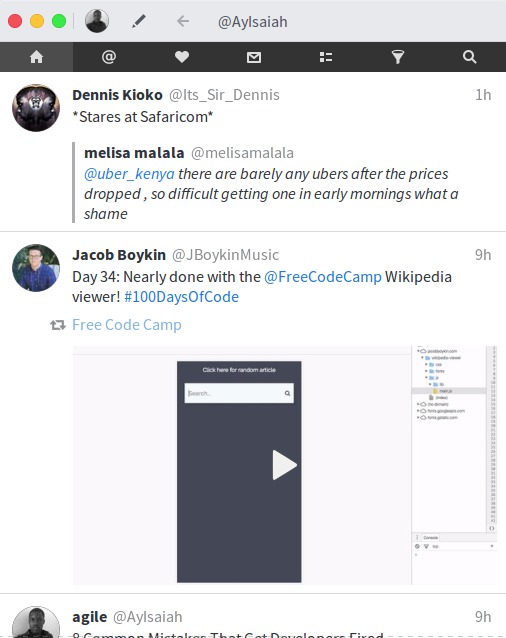
Task: Go back using the arrow icon
Action: coord(183,21)
